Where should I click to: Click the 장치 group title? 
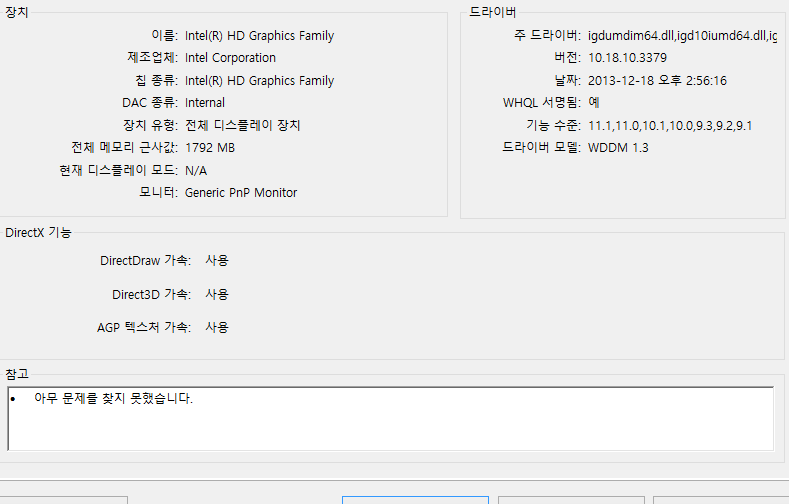(17, 12)
